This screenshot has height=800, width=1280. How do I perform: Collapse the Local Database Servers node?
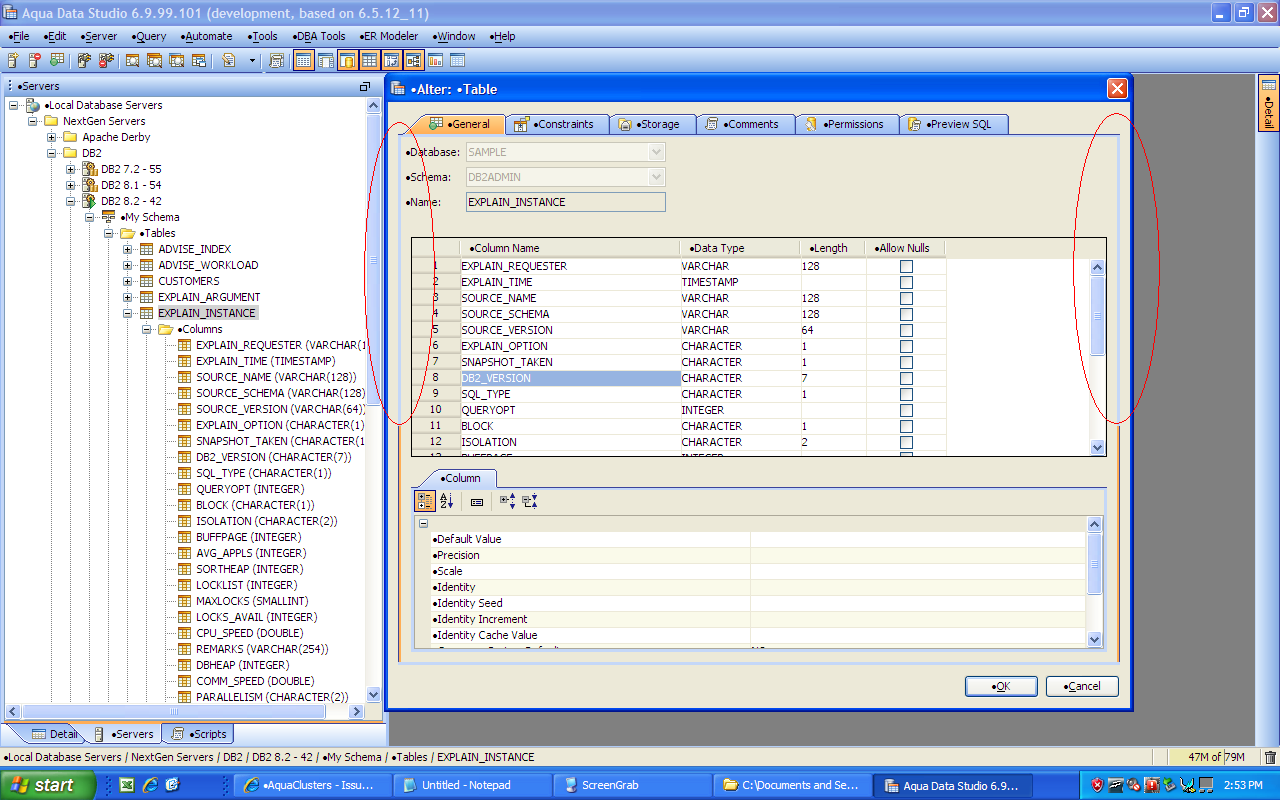click(x=14, y=105)
